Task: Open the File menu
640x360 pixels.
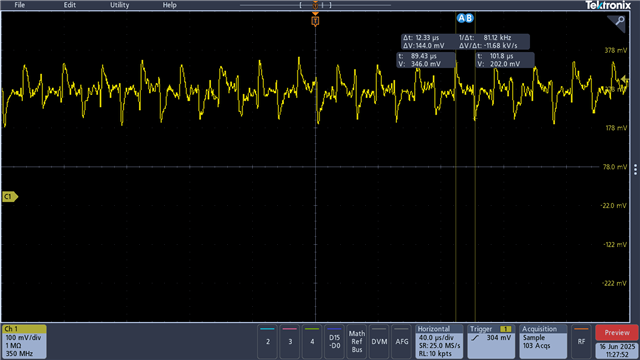Action: pyautogui.click(x=20, y=5)
